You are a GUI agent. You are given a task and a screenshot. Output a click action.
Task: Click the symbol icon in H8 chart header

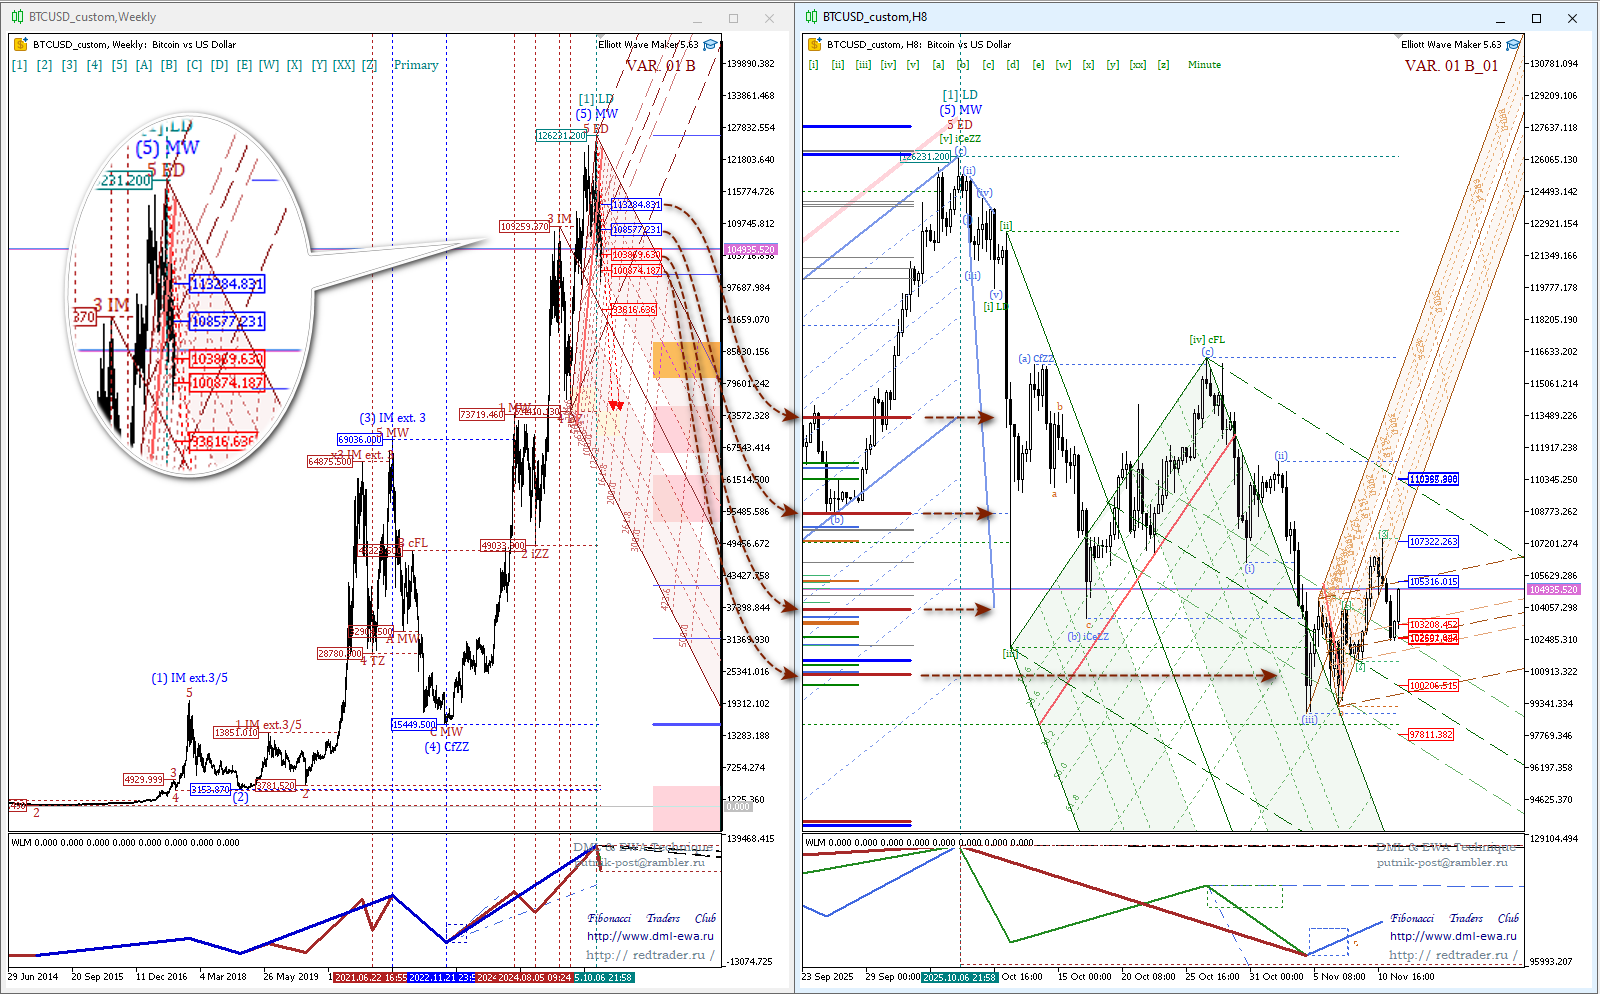[x=814, y=44]
